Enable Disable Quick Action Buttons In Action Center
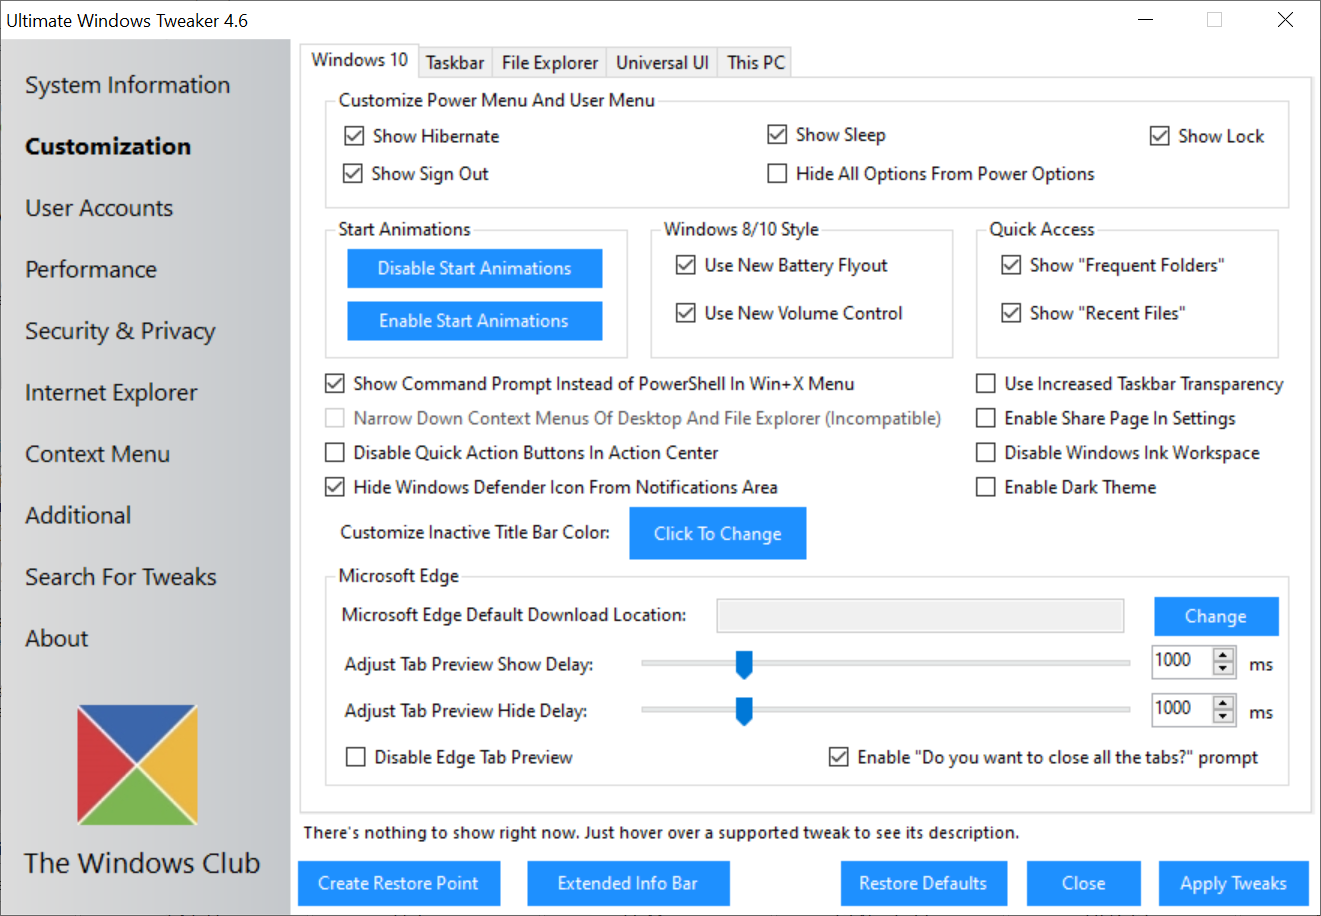This screenshot has height=916, width=1321. (x=335, y=453)
